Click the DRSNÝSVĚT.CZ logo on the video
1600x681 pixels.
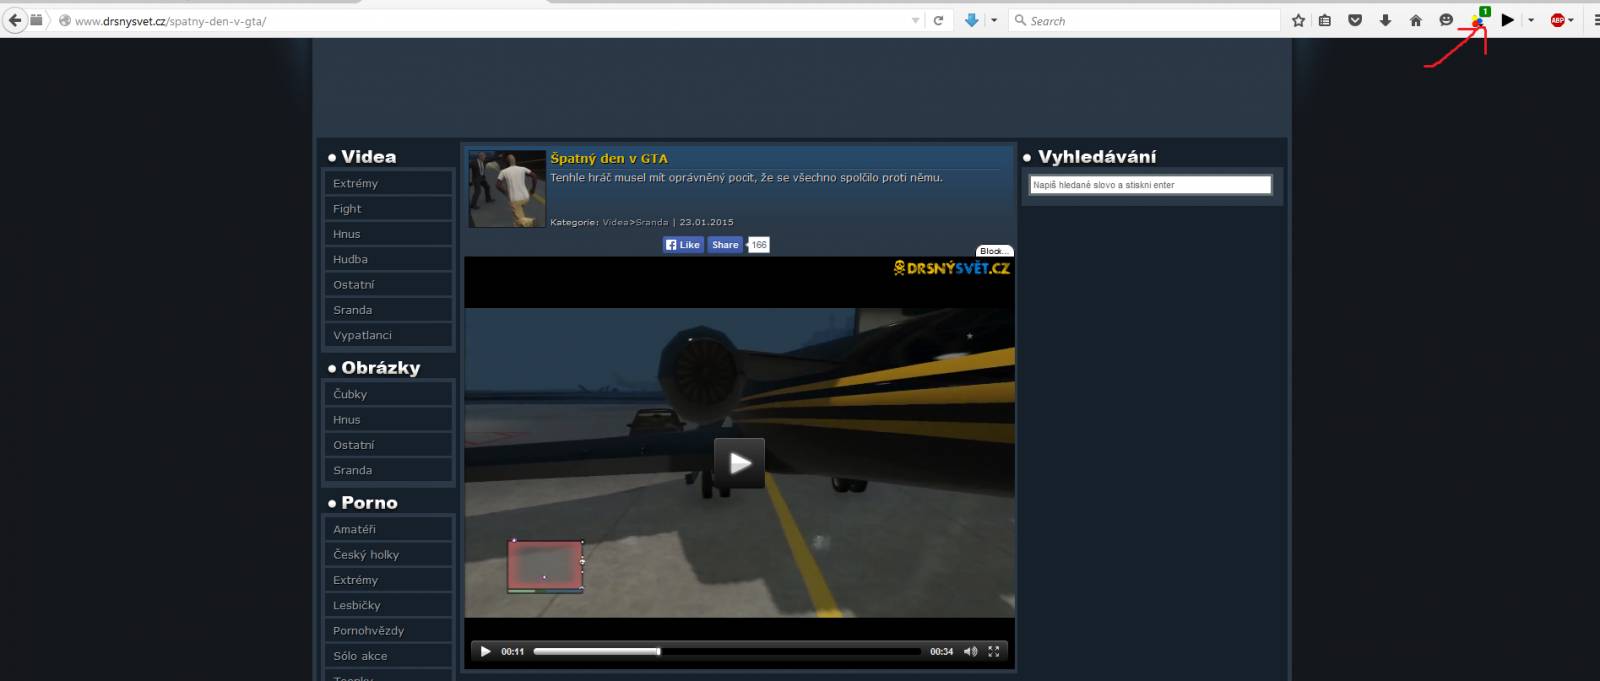click(x=952, y=268)
